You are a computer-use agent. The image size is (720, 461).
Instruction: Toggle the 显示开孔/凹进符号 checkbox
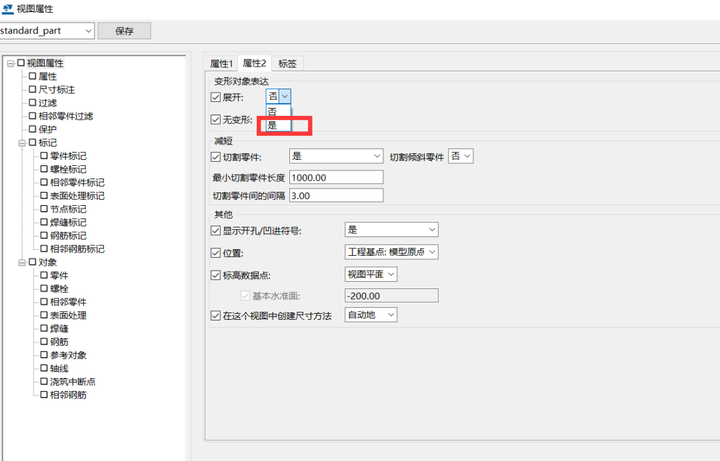coord(215,230)
